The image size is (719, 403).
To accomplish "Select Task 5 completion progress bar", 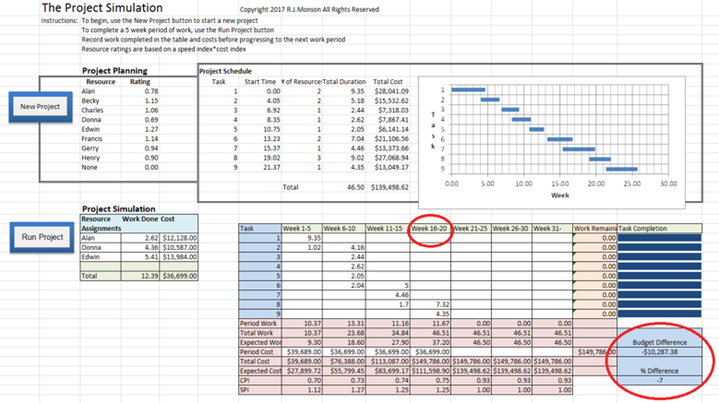I will 659,276.
